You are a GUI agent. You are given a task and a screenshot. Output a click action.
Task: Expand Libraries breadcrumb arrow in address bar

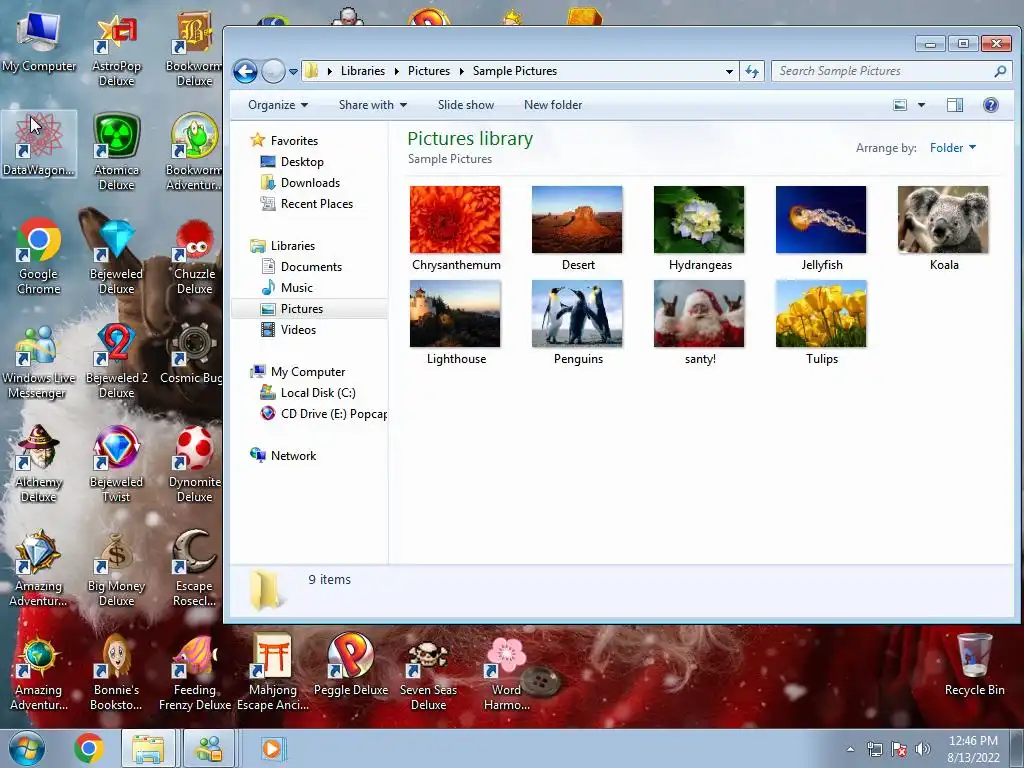point(396,71)
